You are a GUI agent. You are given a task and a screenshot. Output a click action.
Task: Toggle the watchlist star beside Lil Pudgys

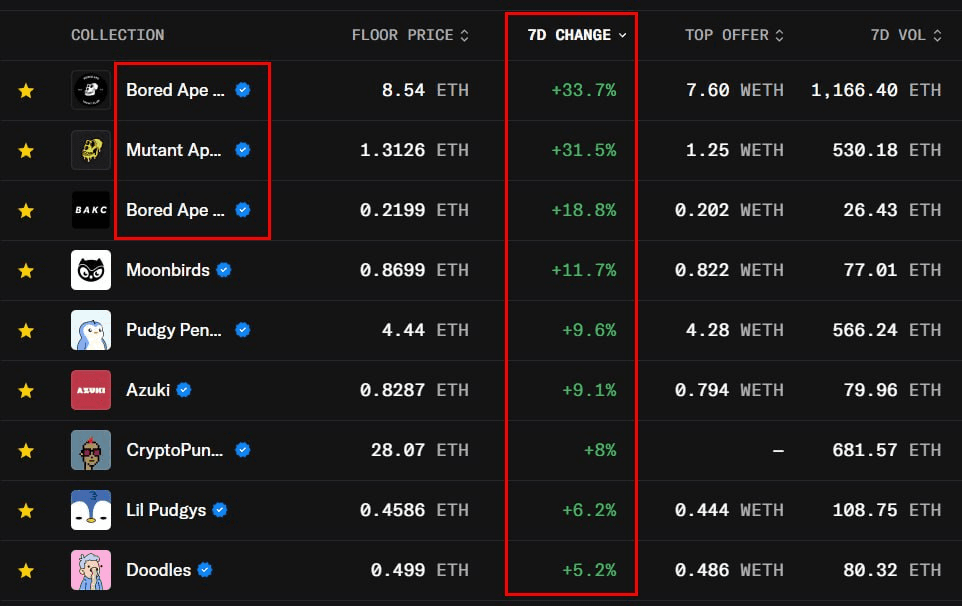[26, 510]
